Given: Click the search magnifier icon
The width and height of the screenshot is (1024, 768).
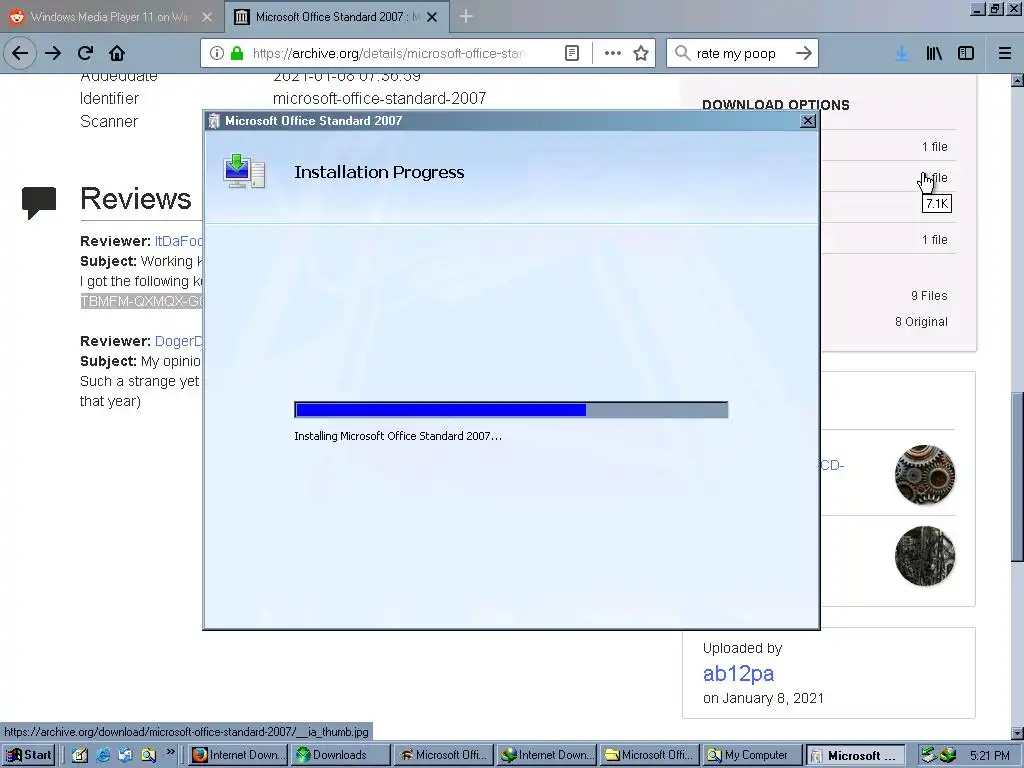Looking at the screenshot, I should 682,53.
